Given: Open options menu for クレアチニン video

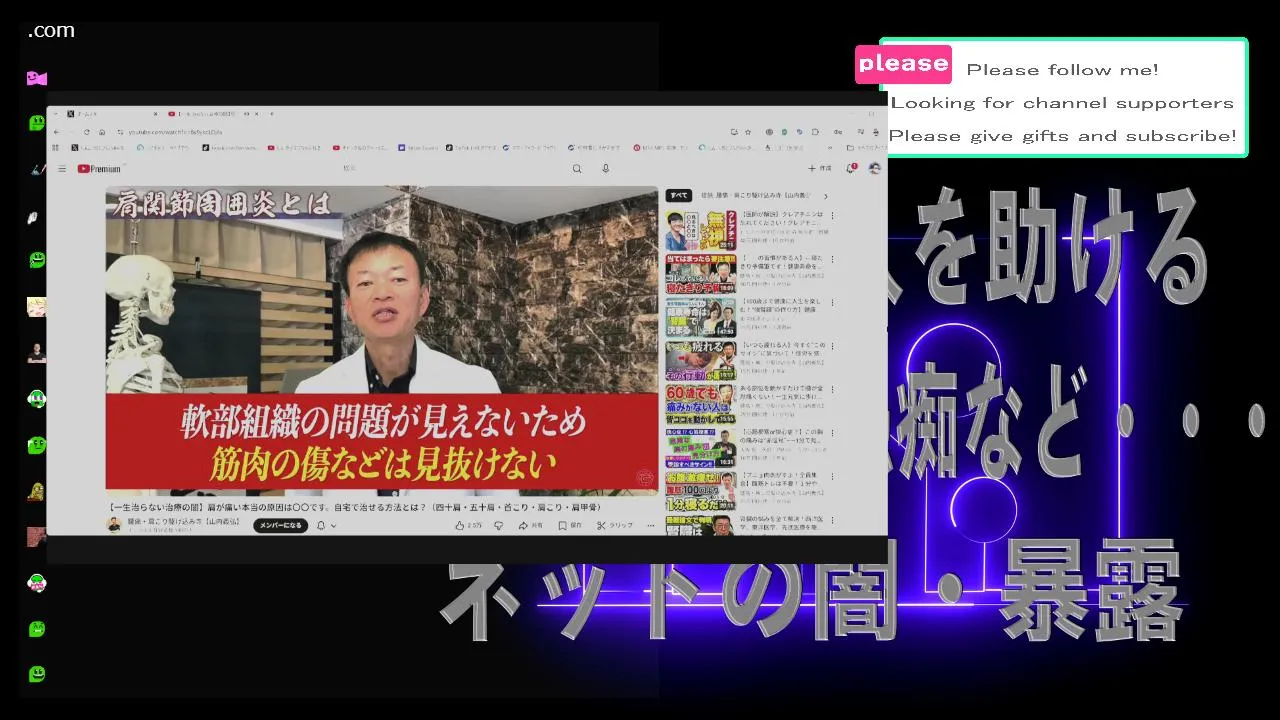Looking at the screenshot, I should pos(832,215).
